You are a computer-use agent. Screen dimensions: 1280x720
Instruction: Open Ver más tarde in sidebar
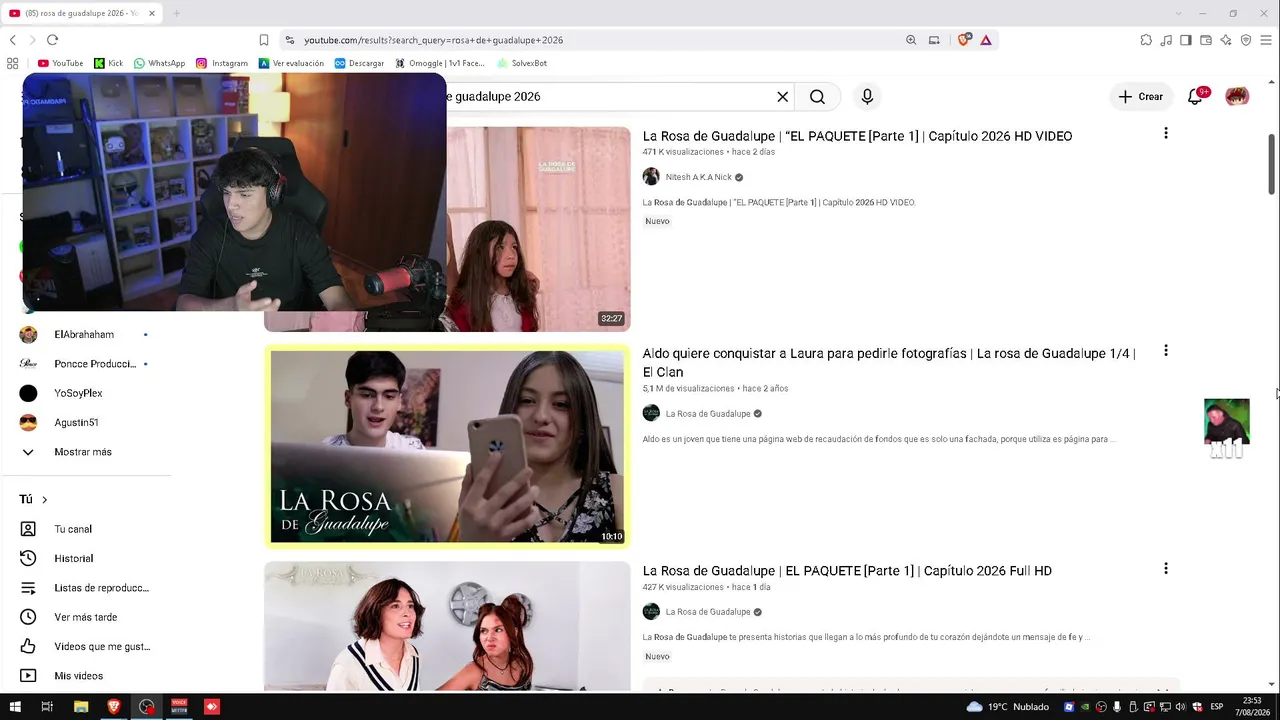coord(86,617)
